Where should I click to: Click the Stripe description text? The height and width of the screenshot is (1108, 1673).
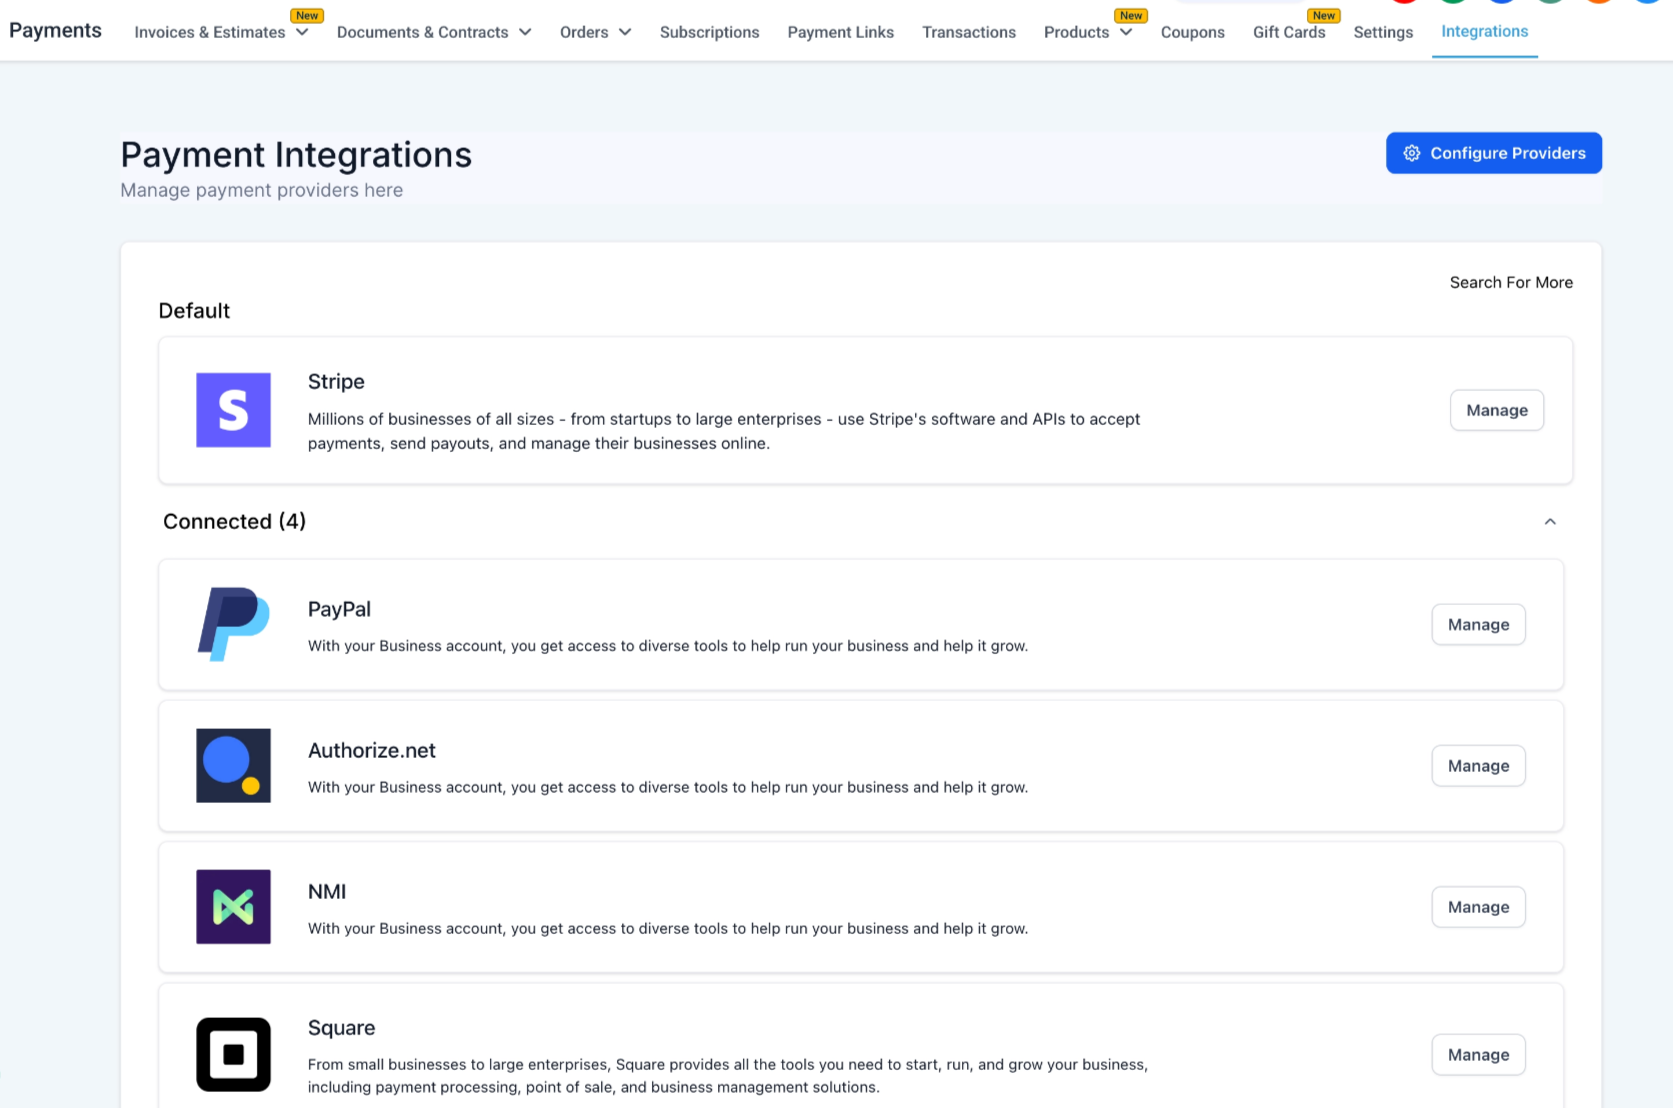pyautogui.click(x=724, y=431)
